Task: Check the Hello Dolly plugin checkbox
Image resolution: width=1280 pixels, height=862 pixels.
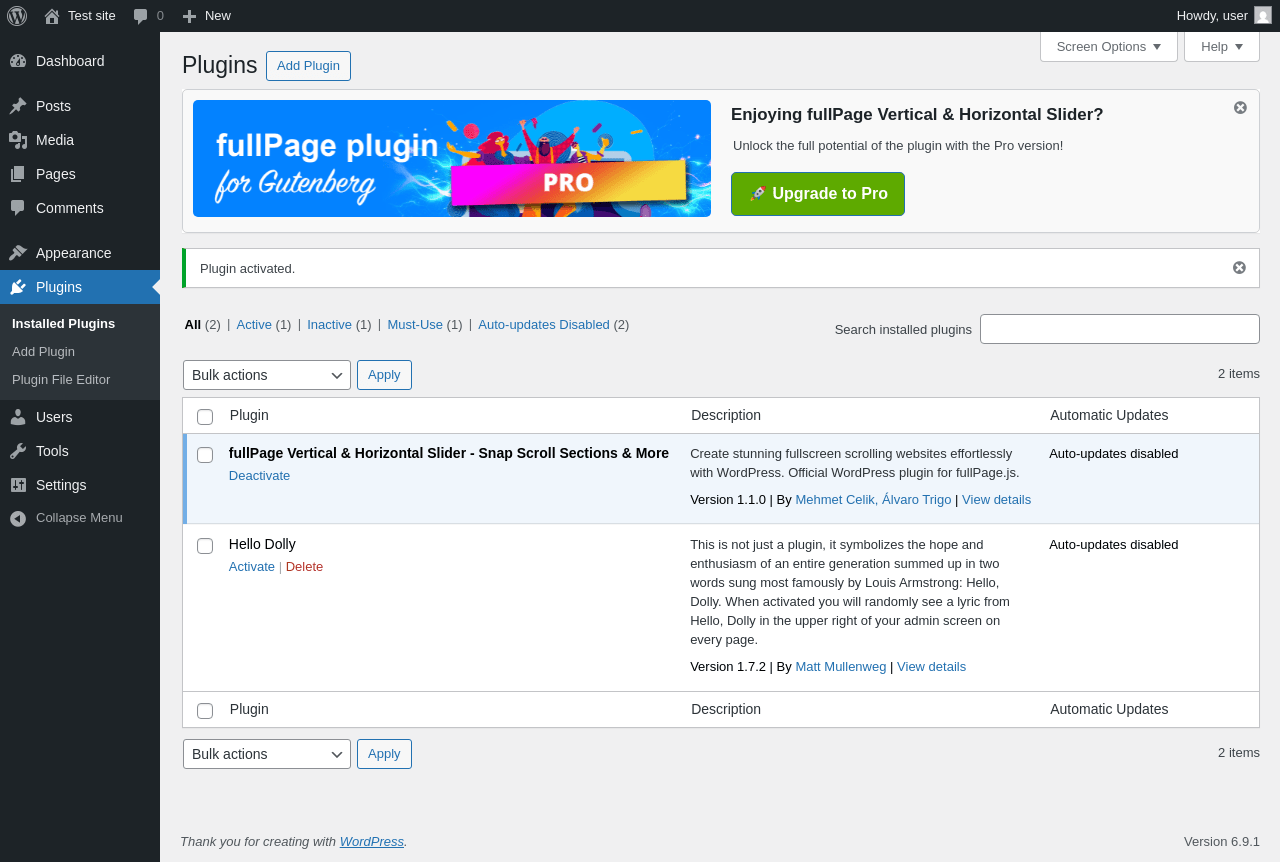Action: (x=205, y=546)
